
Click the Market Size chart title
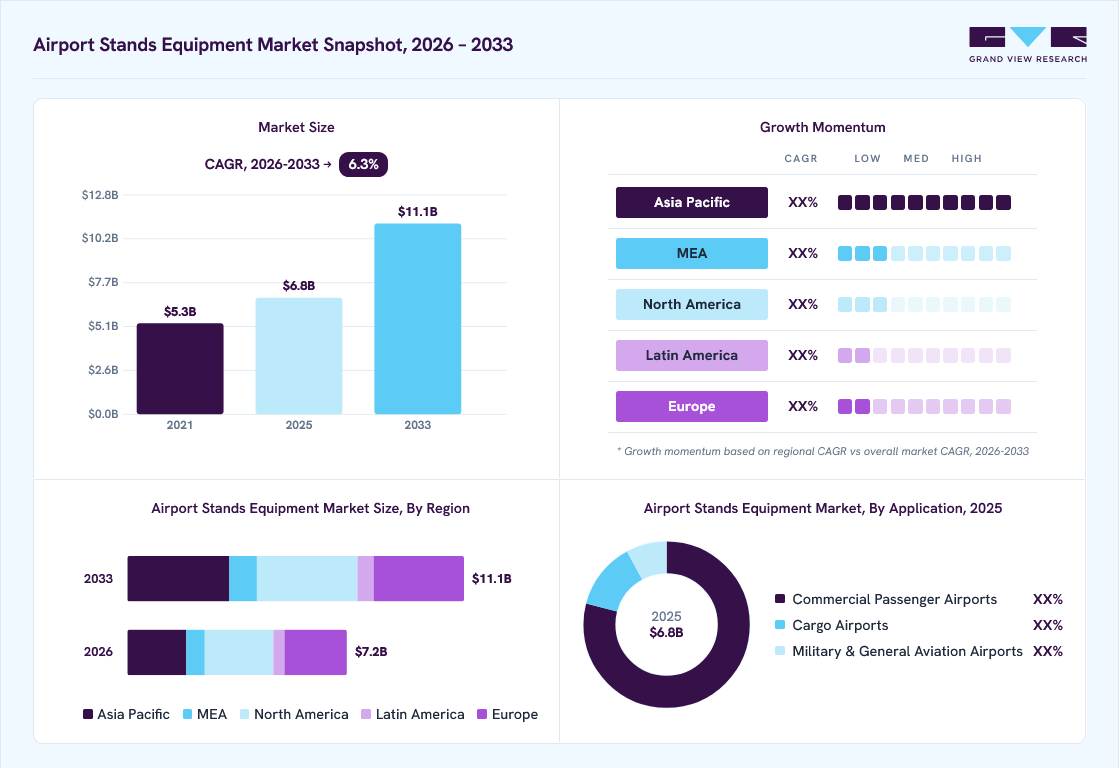[x=296, y=127]
